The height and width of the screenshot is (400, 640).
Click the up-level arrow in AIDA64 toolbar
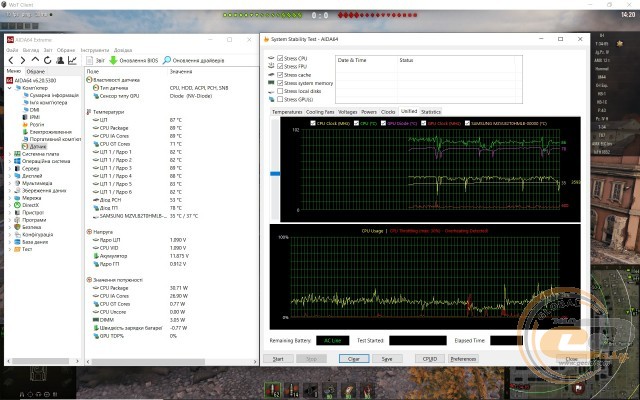pyautogui.click(x=36, y=60)
